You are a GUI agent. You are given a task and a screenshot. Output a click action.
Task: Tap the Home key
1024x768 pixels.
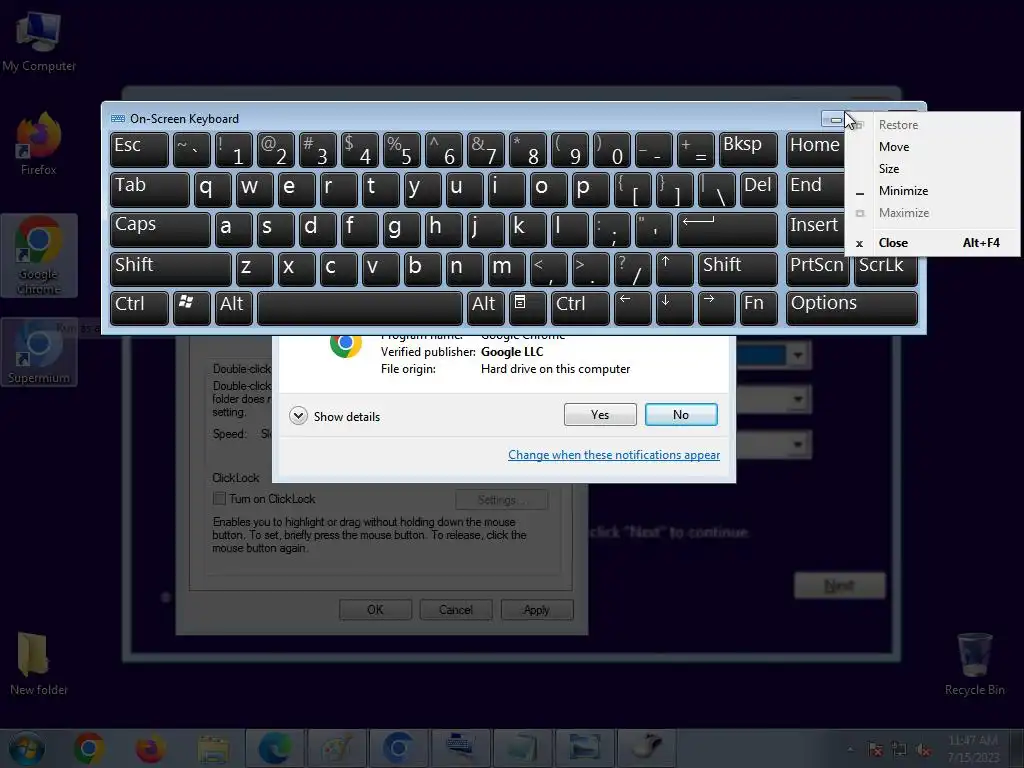pos(815,150)
